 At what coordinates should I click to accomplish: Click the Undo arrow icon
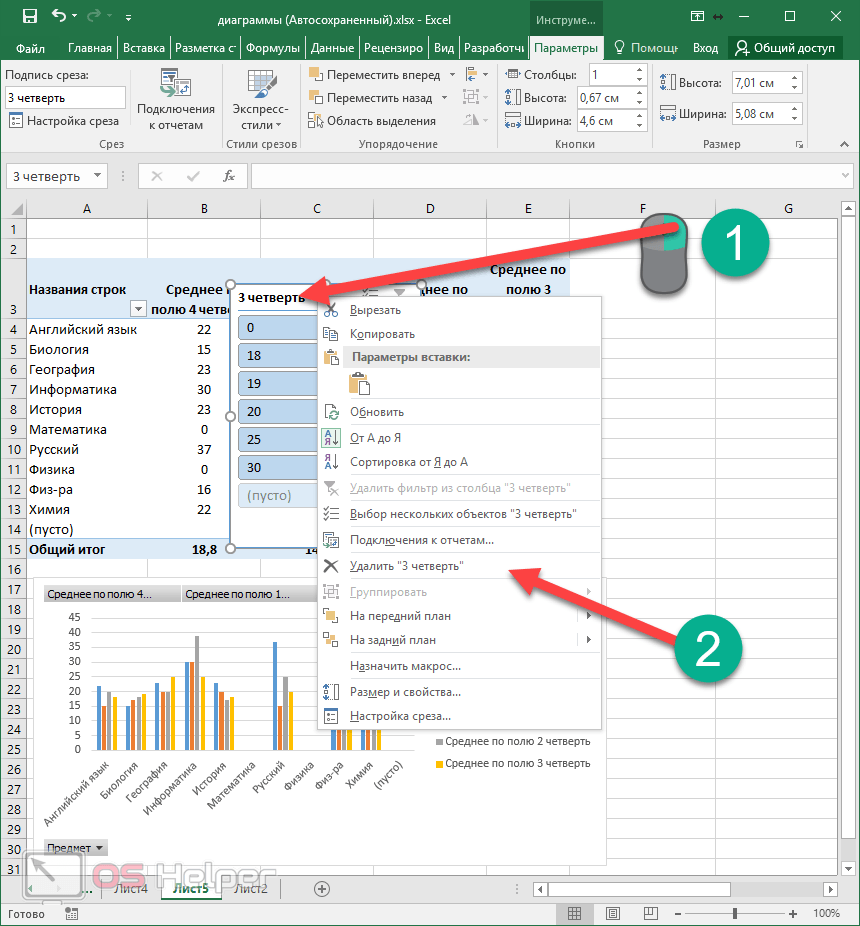click(x=59, y=17)
